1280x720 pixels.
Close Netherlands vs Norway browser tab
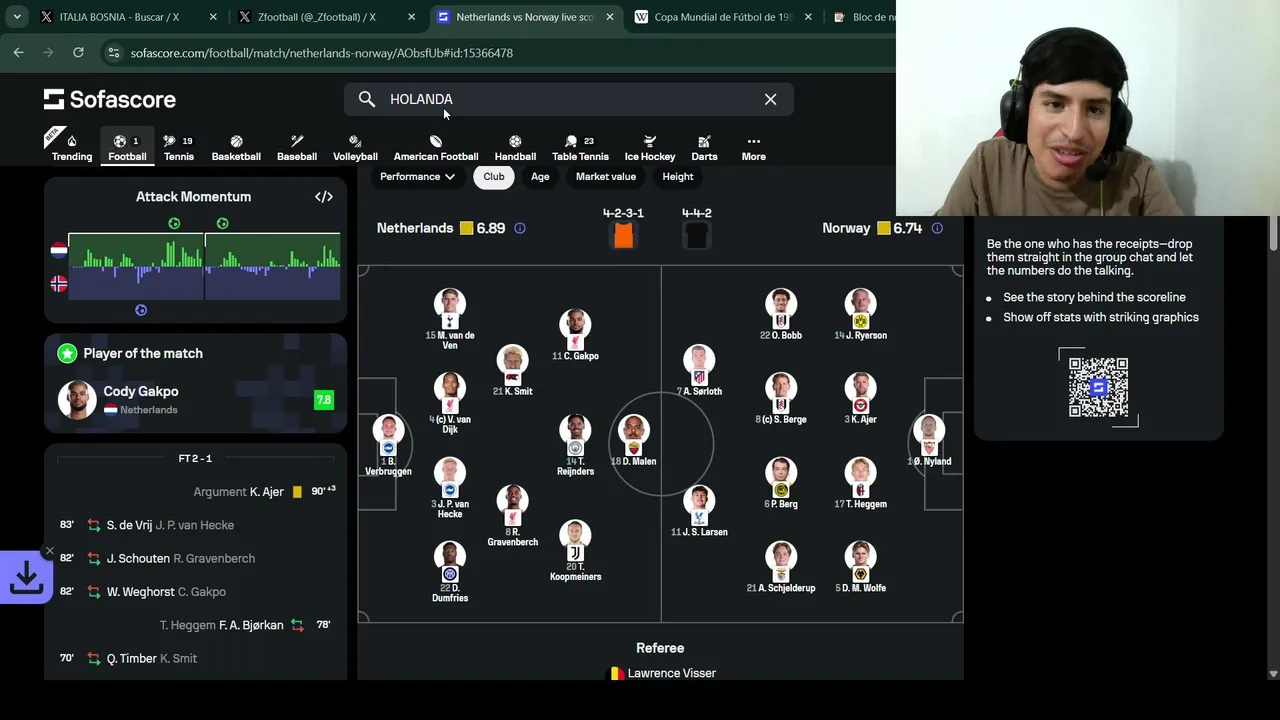coord(610,17)
